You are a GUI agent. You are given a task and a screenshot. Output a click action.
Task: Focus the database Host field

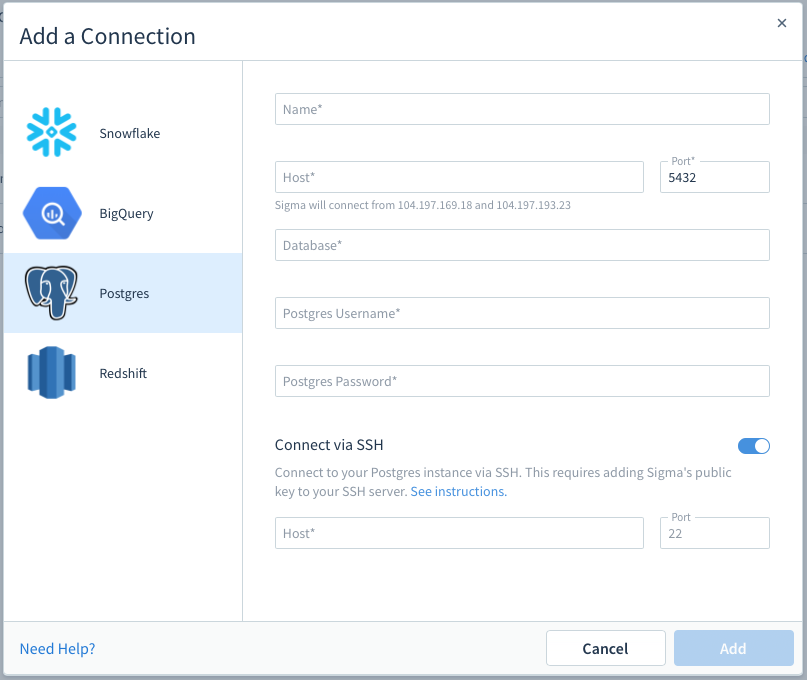459,177
